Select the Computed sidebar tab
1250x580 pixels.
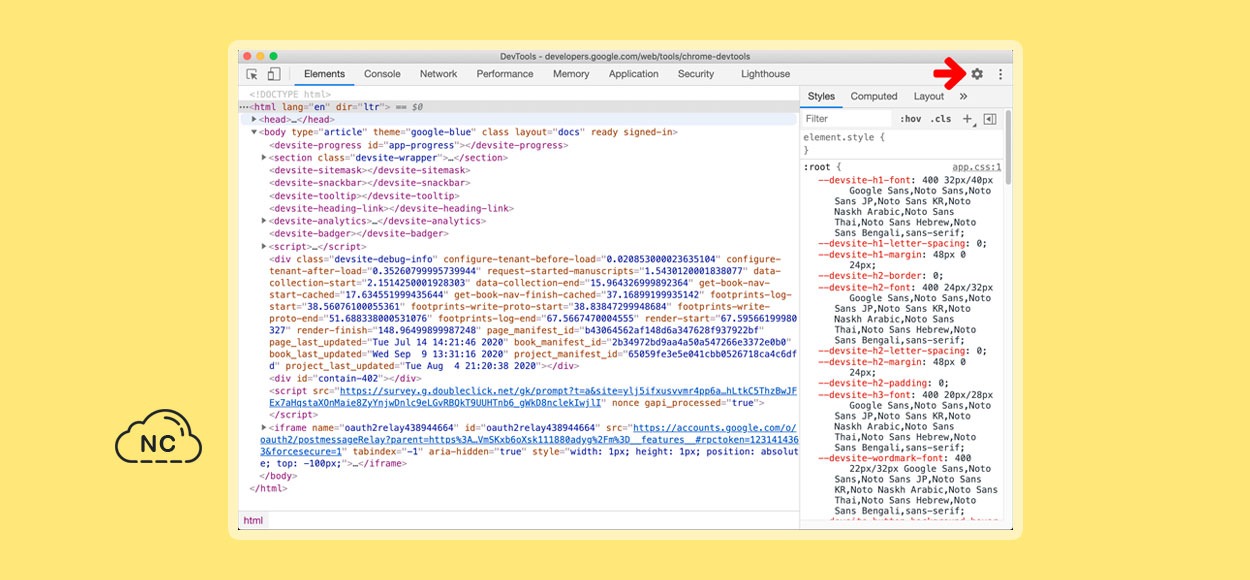click(x=874, y=97)
